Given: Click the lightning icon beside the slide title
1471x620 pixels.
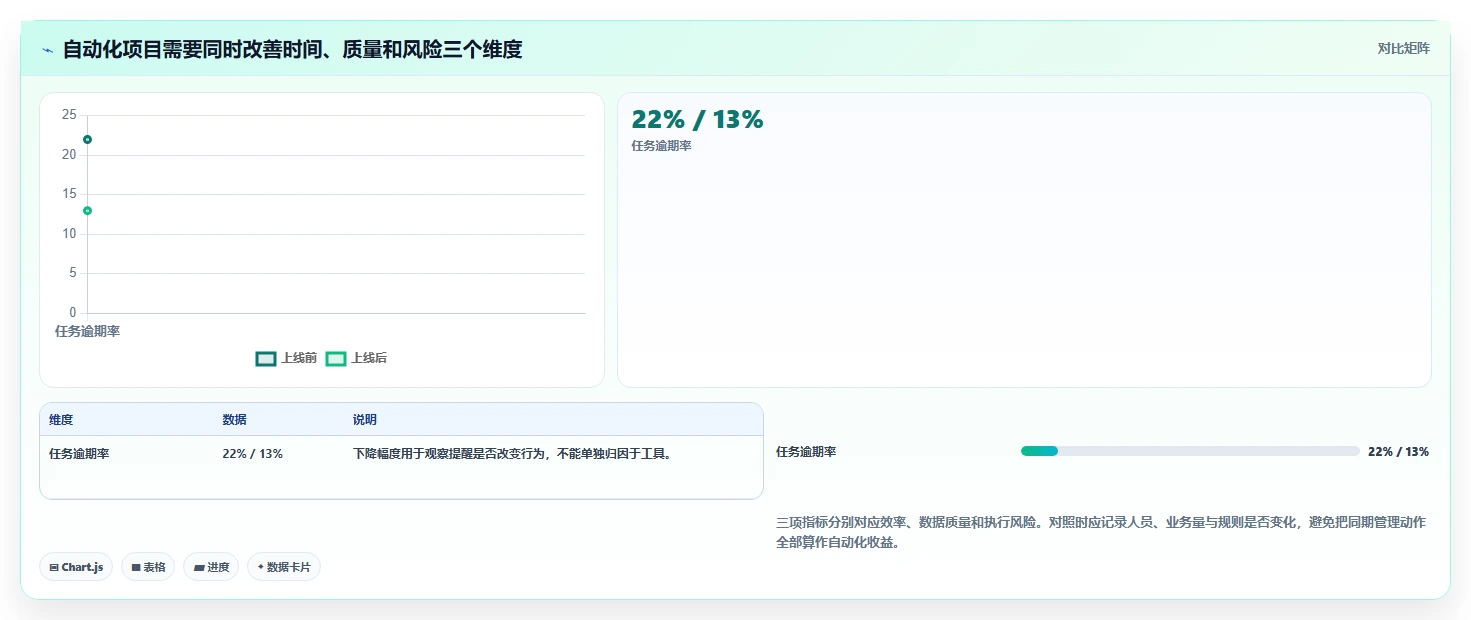Looking at the screenshot, I should (x=47, y=50).
